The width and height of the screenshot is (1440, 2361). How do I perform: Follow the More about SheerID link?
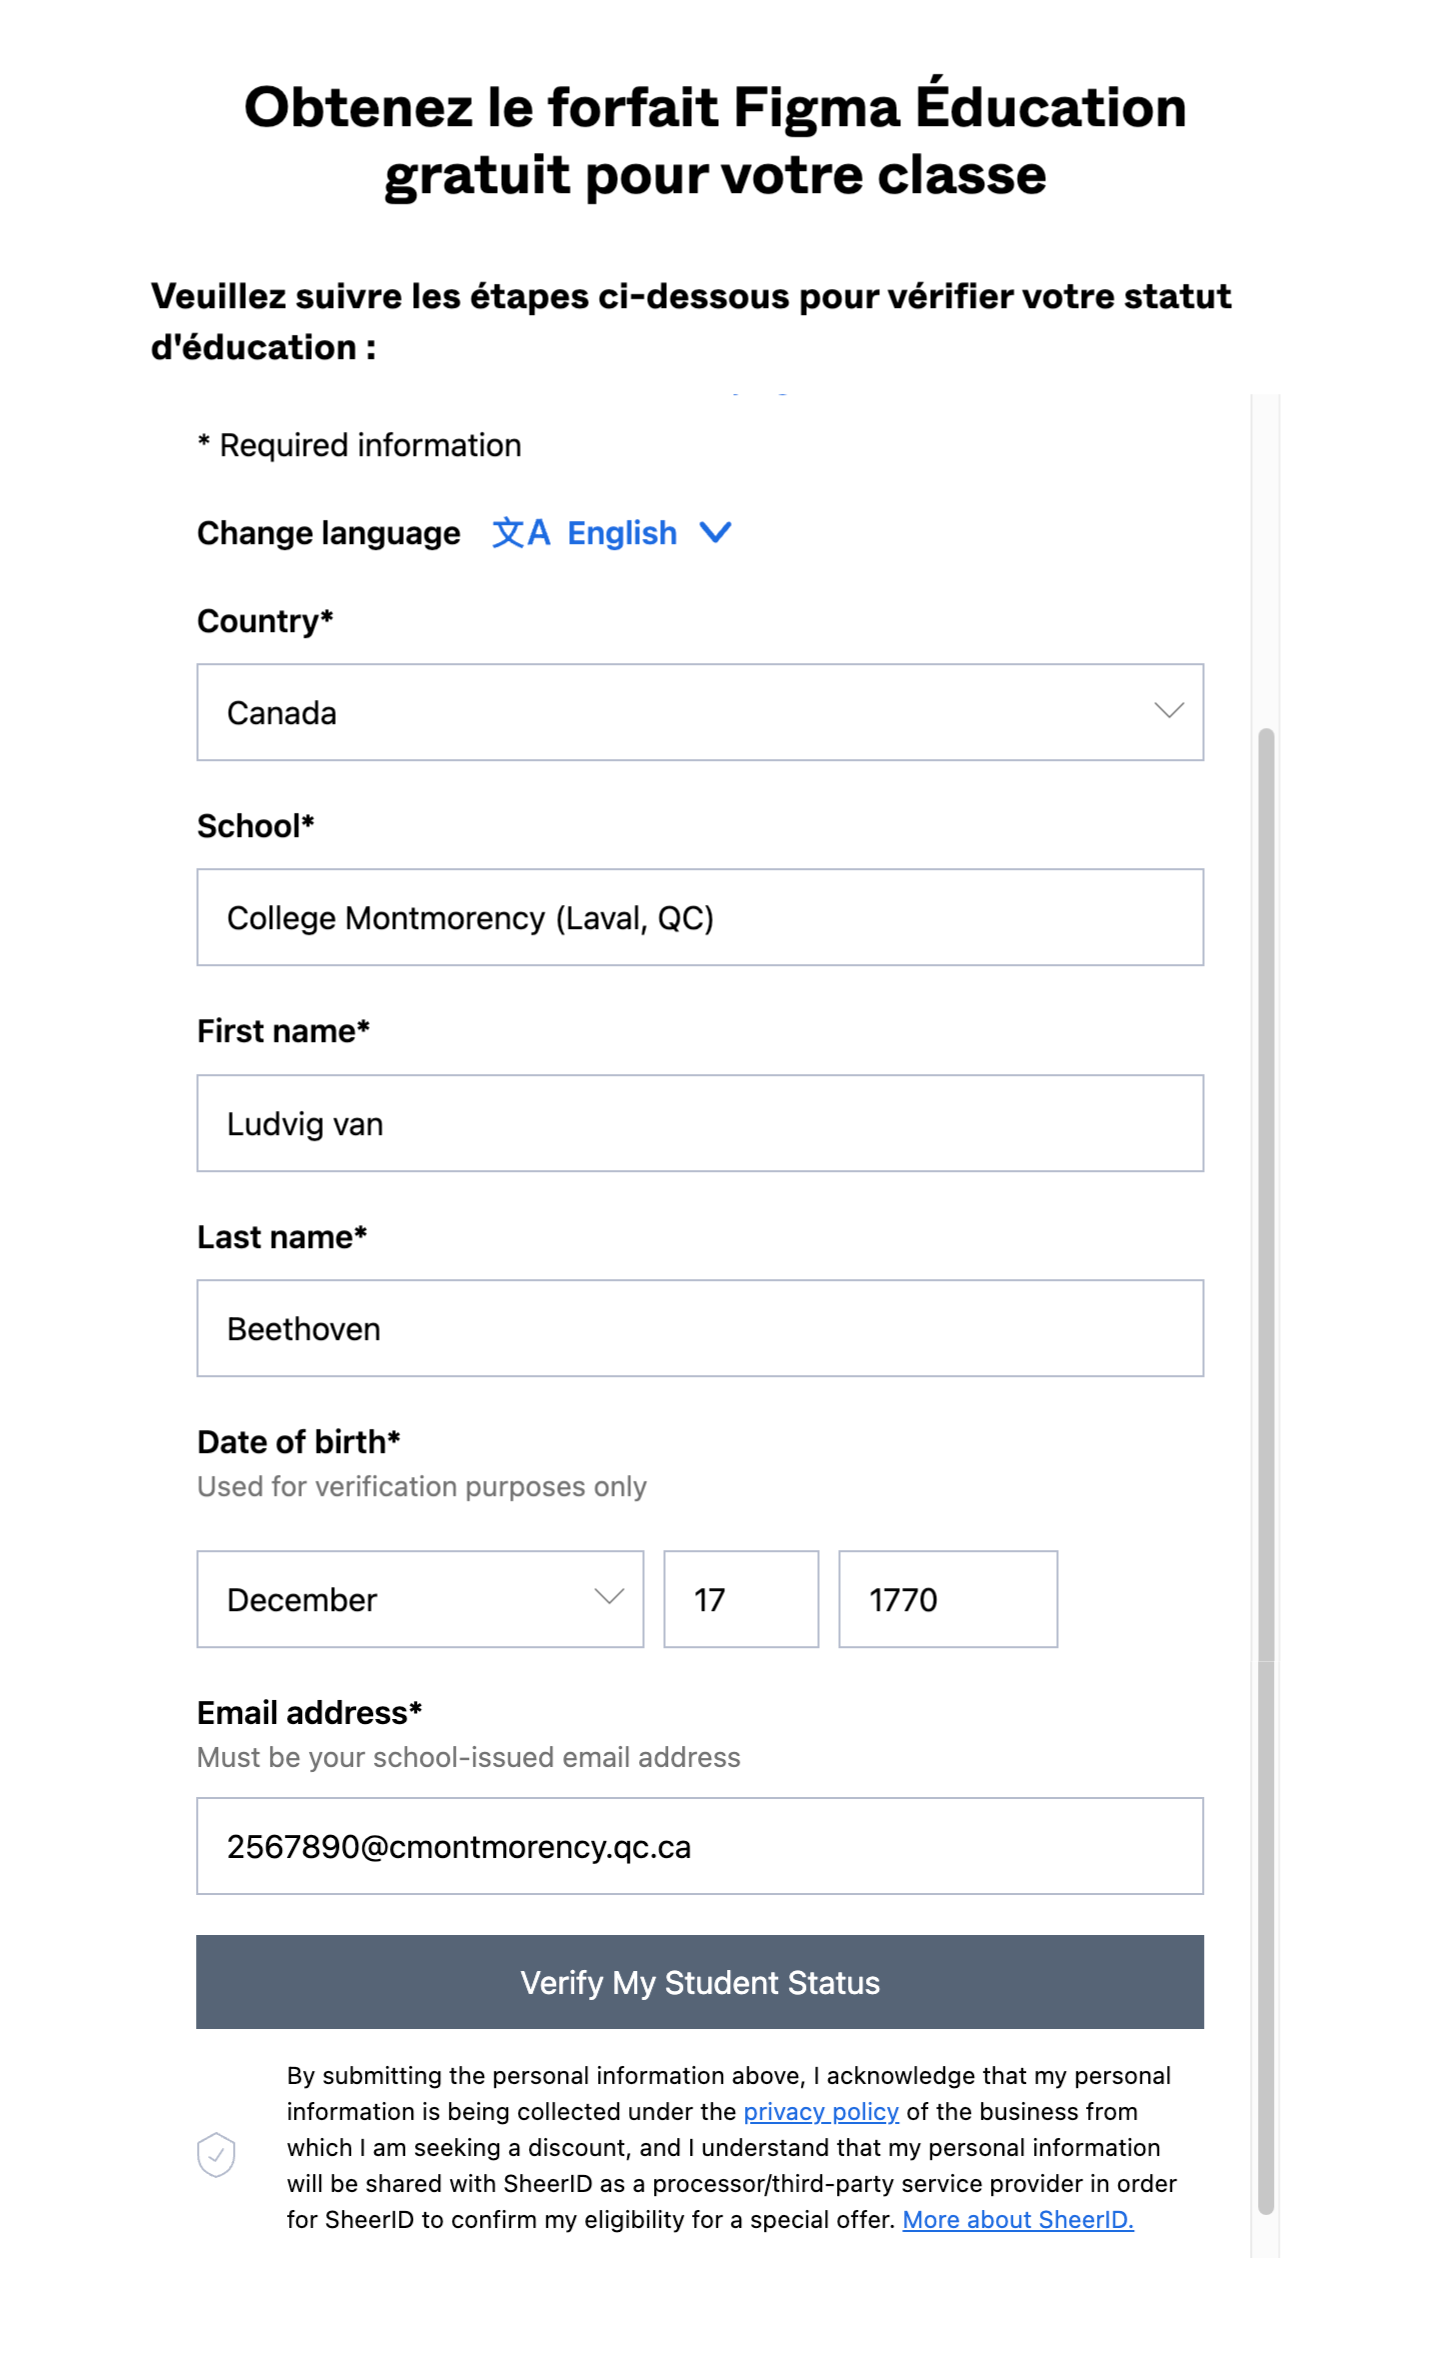pyautogui.click(x=1017, y=2219)
